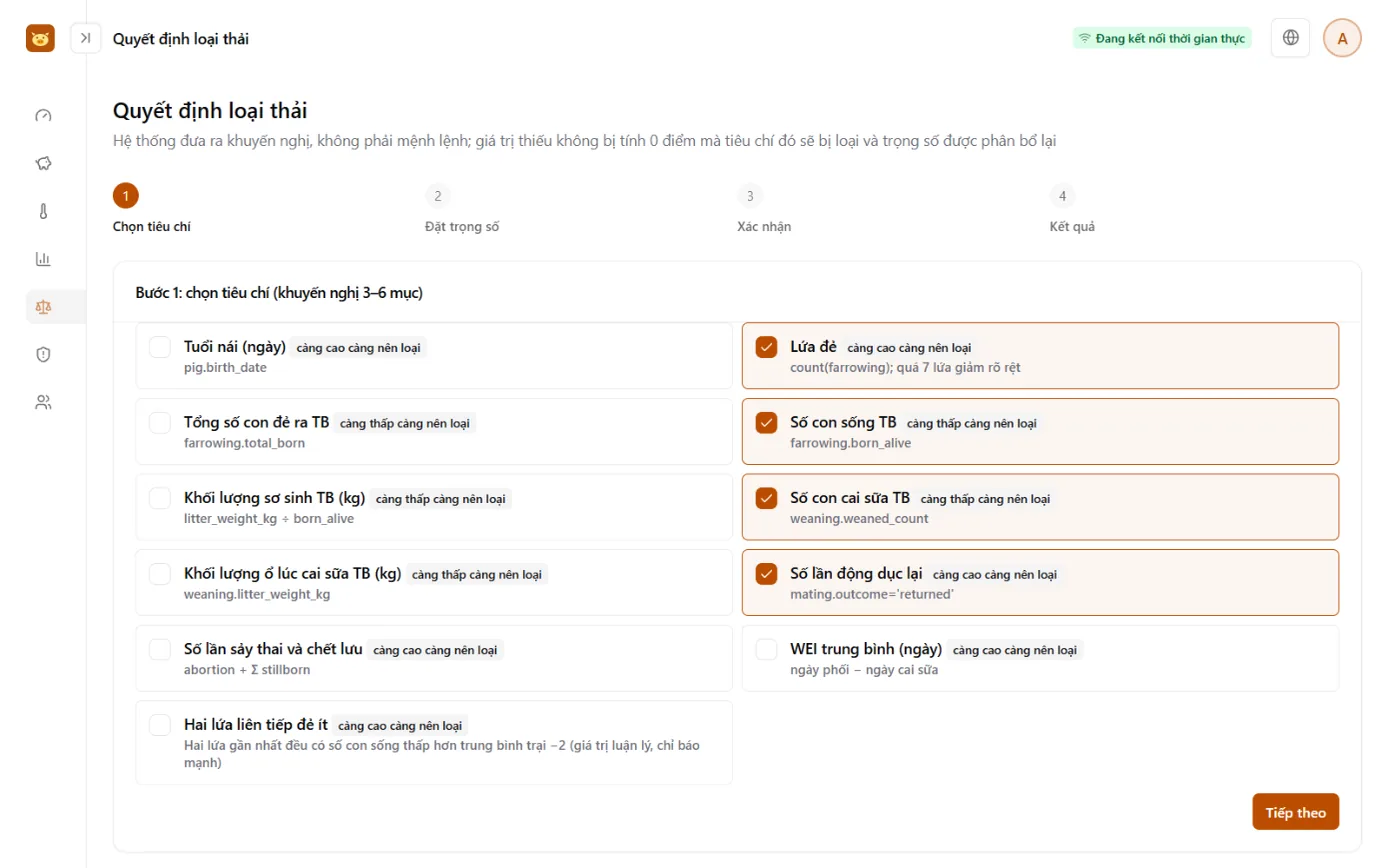Click the Tiếp theo button

pyautogui.click(x=1295, y=812)
